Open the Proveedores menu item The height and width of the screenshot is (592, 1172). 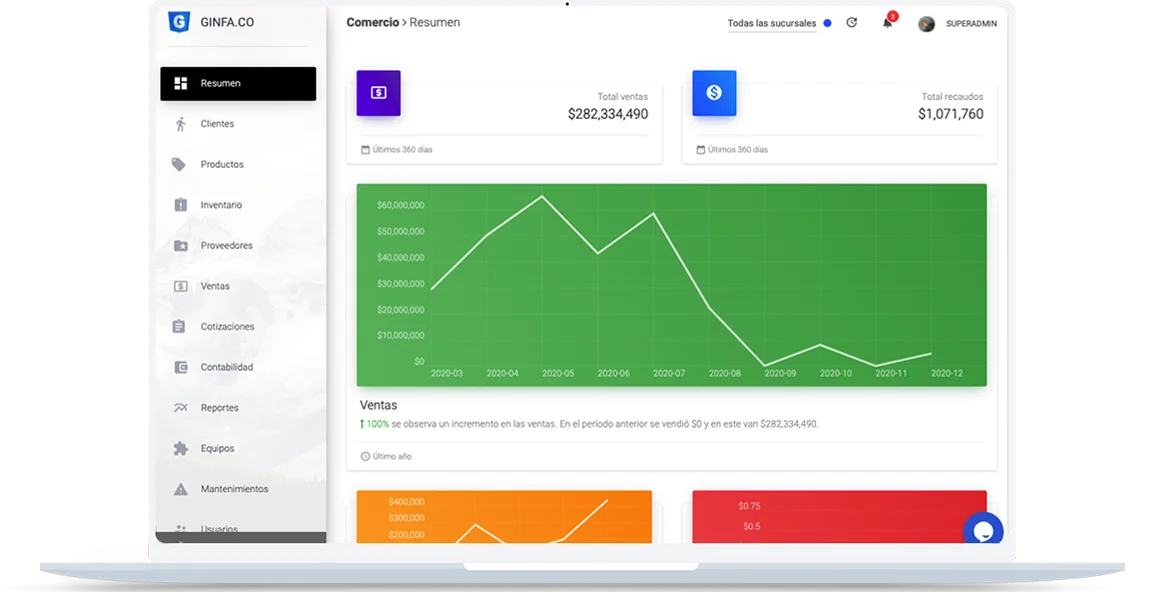pos(238,245)
